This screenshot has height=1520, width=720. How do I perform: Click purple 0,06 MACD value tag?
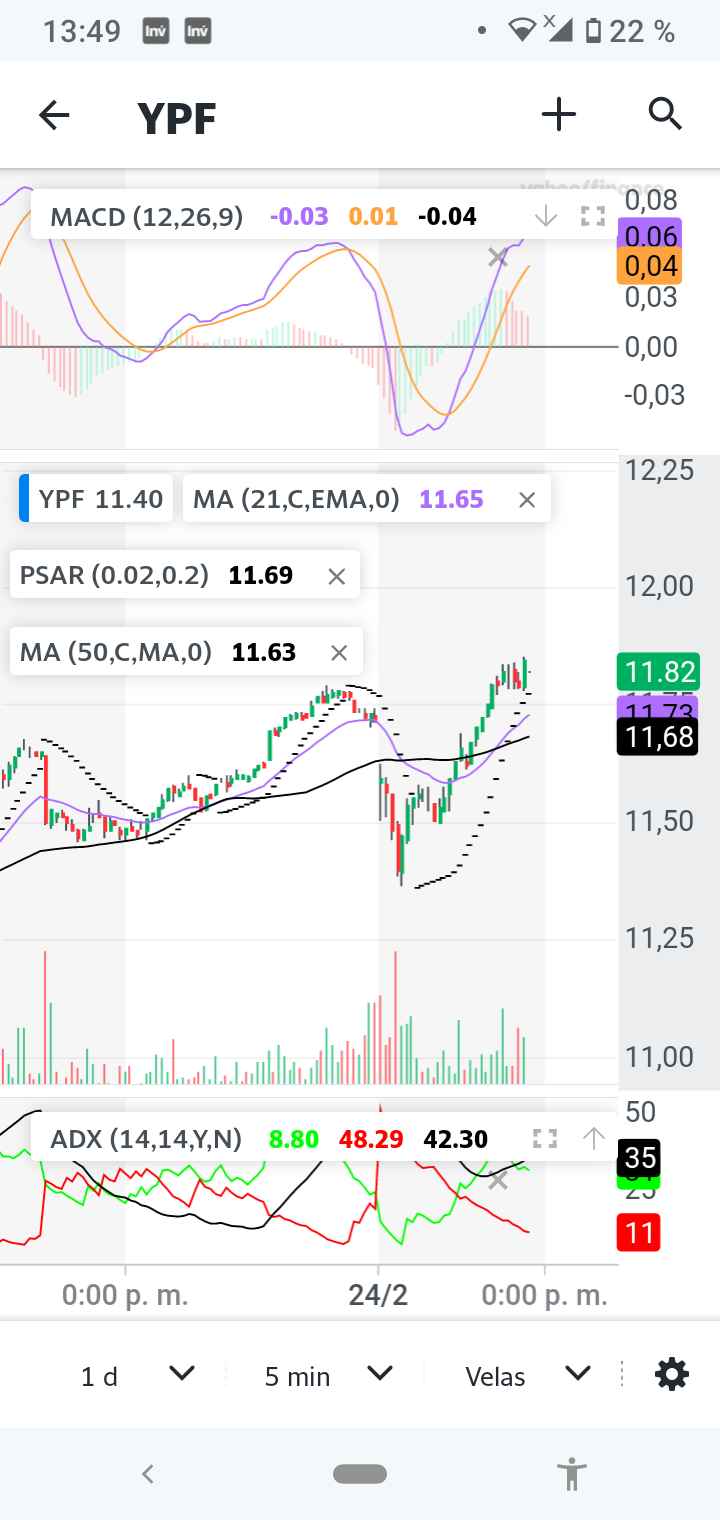(650, 236)
